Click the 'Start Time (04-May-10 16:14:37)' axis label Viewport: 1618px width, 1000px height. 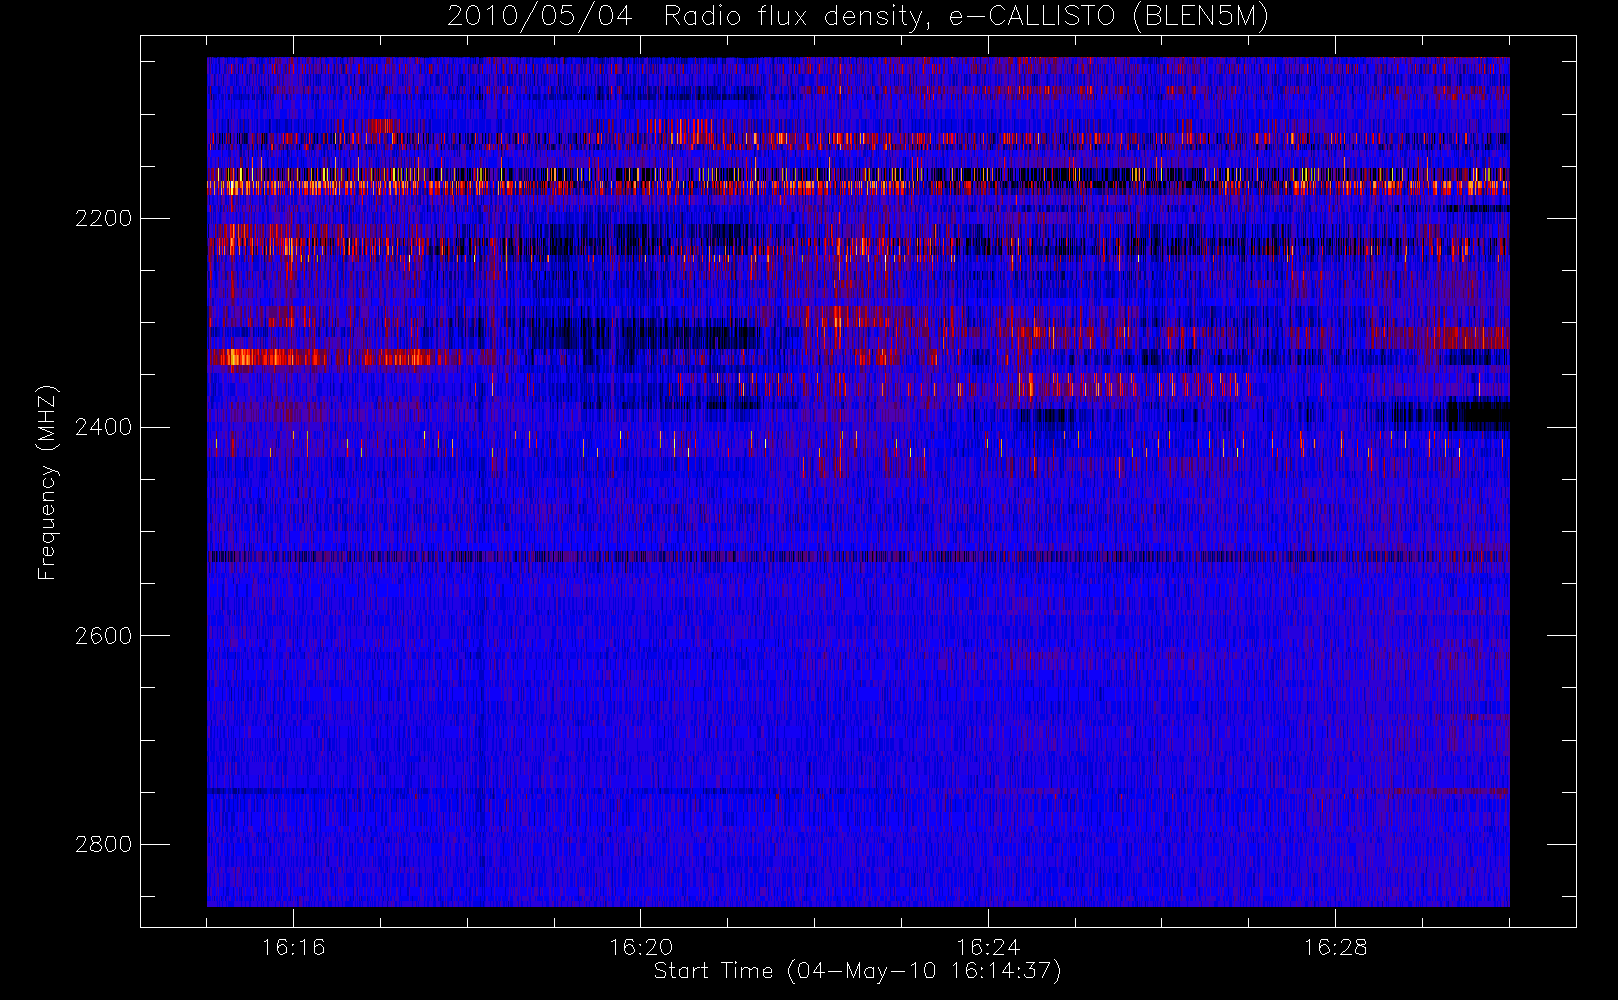click(857, 971)
